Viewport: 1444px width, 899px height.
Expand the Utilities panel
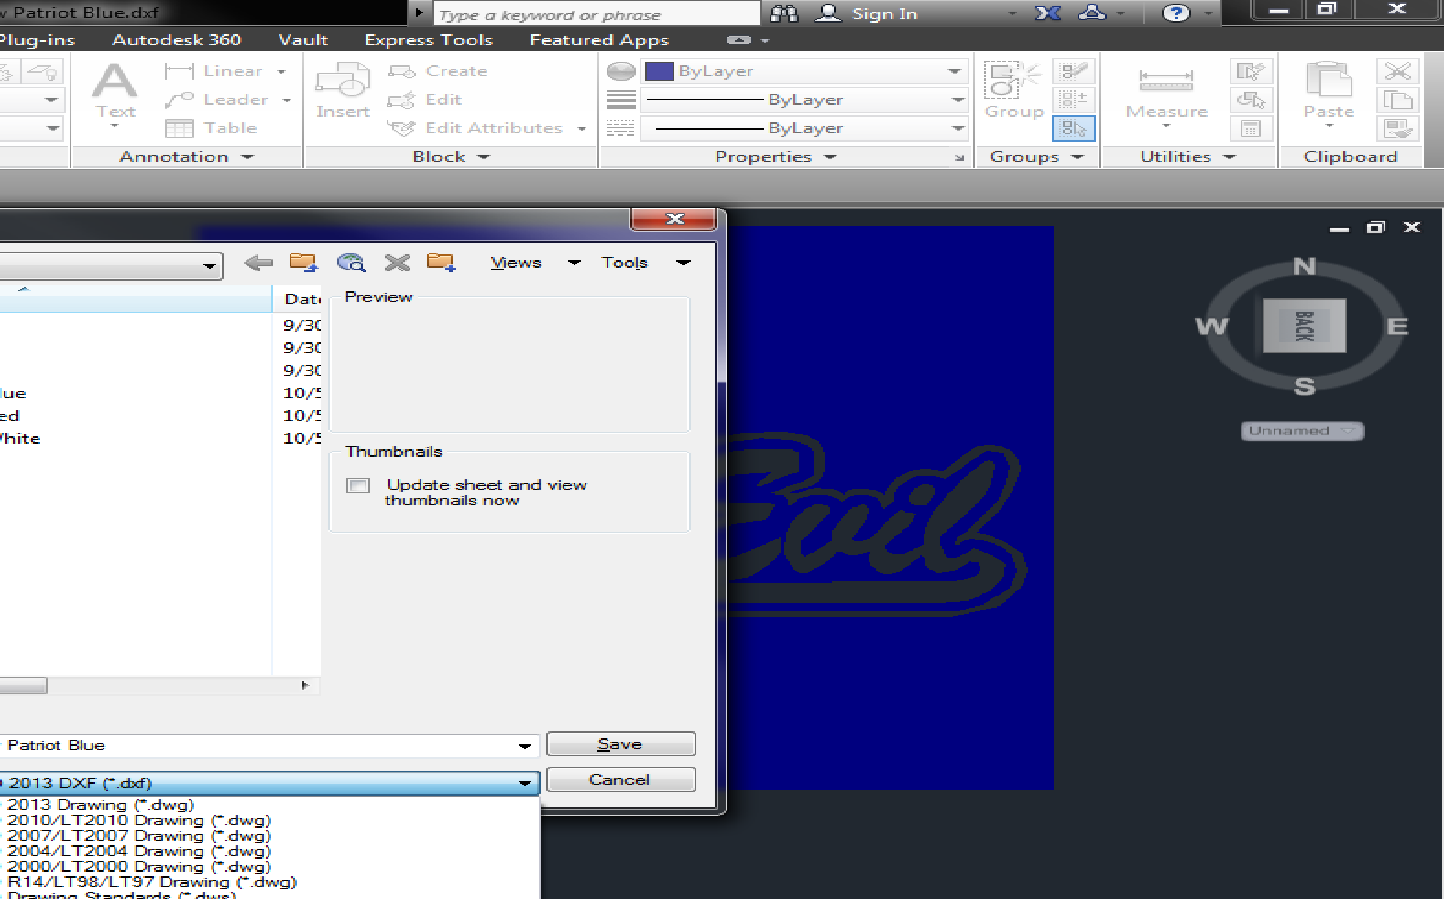[1188, 157]
